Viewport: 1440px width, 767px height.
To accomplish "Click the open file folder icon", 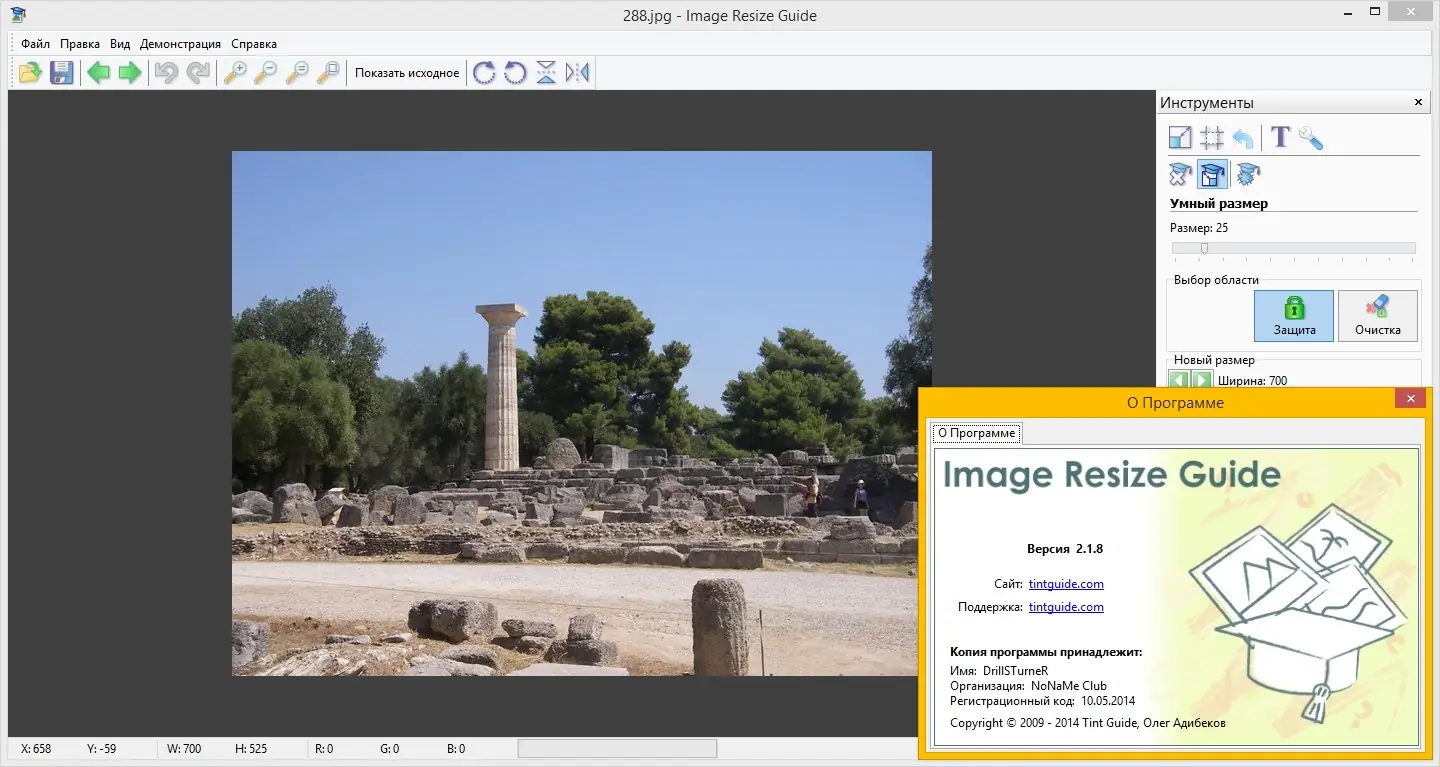I will pyautogui.click(x=30, y=73).
